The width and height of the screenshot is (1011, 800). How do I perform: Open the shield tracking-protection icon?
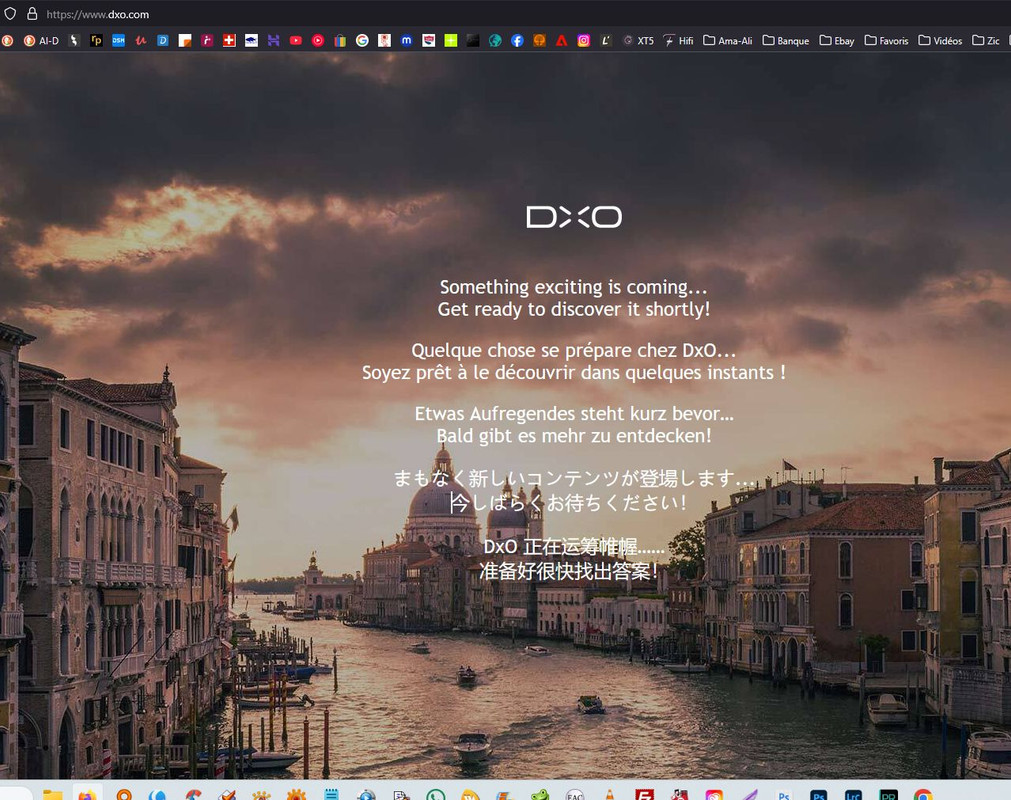coord(10,14)
